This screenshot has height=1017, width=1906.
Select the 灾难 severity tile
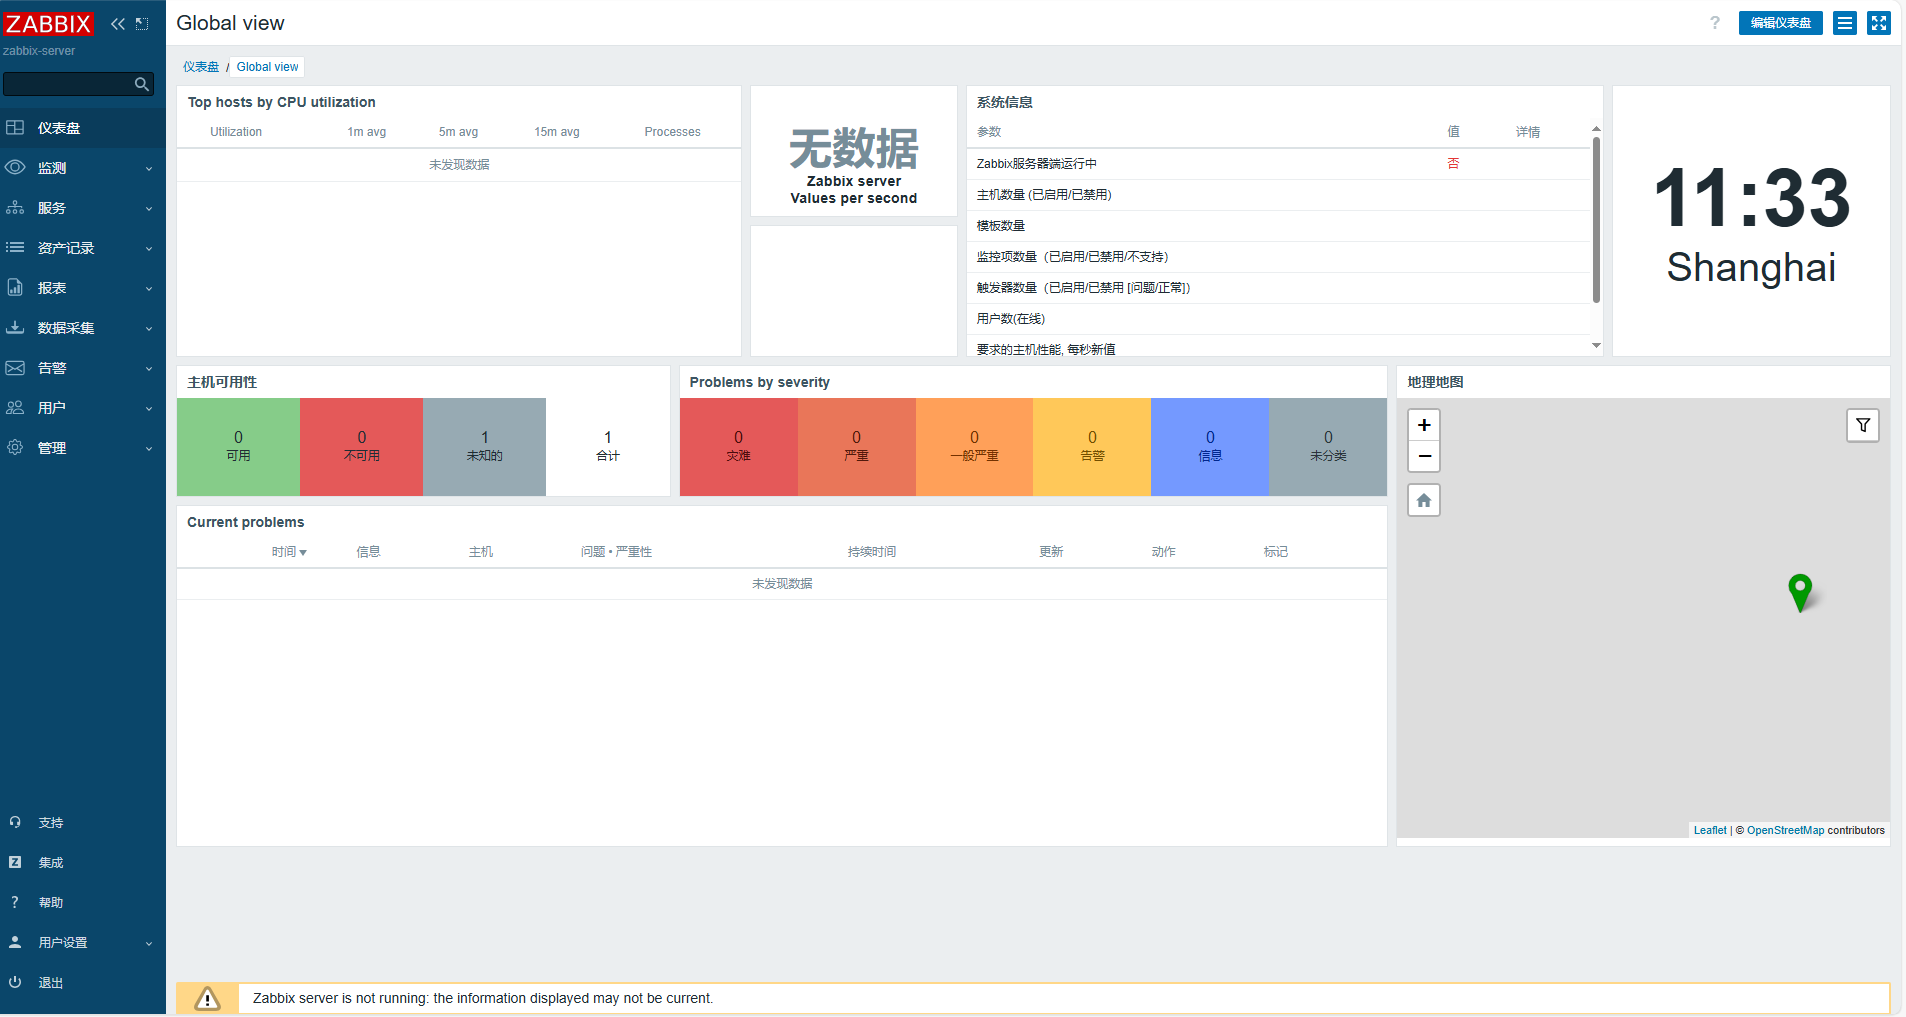(x=739, y=447)
